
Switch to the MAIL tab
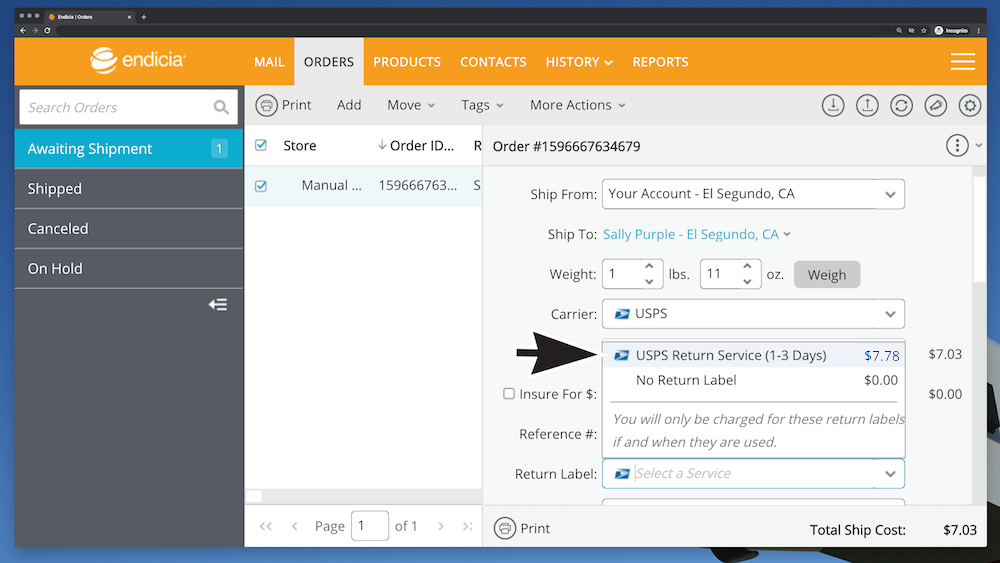coord(269,62)
